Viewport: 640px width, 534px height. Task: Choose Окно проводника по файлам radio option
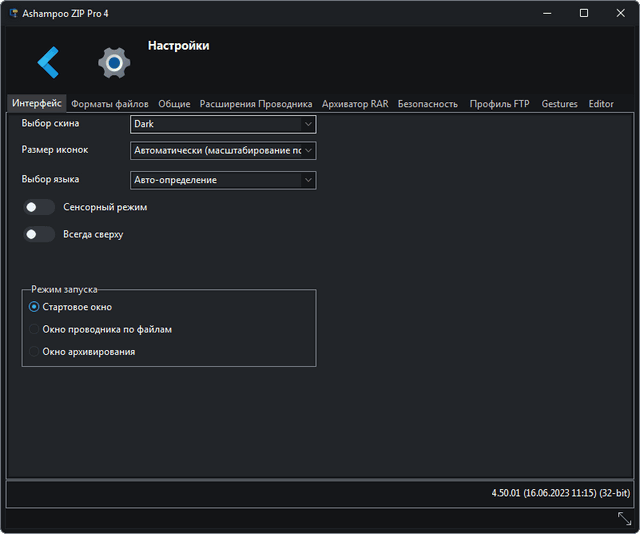point(34,329)
